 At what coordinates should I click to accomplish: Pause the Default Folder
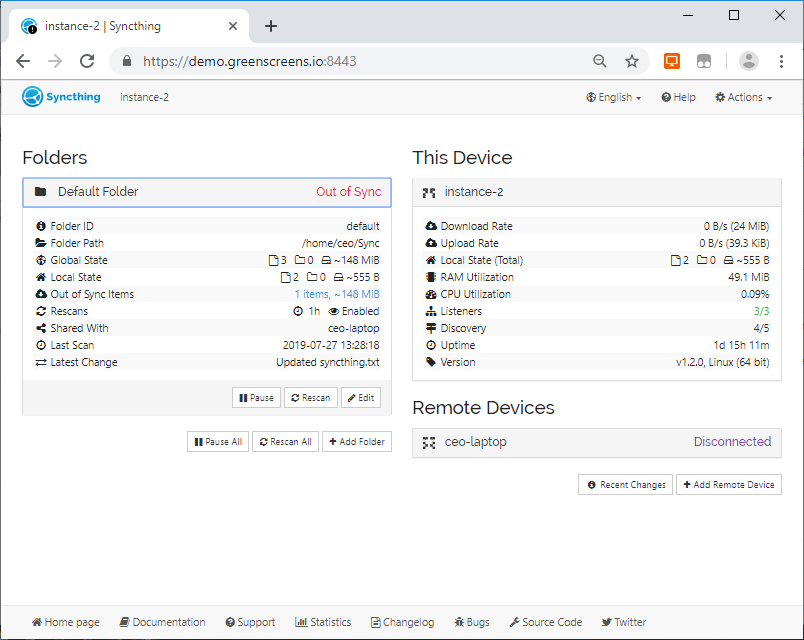click(256, 397)
